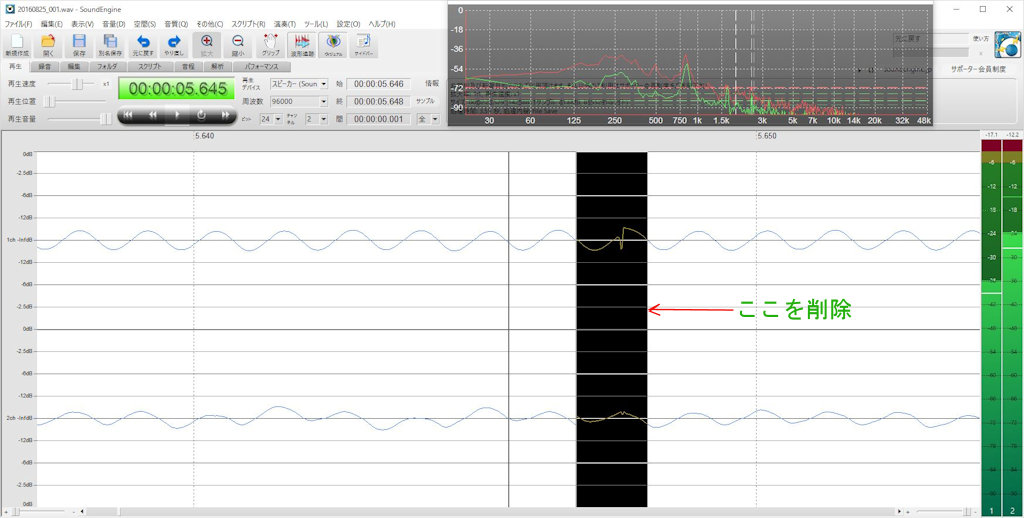Screen dimensions: 1024x518
Task: Open the 演奏(T) menu
Action: 285,24
